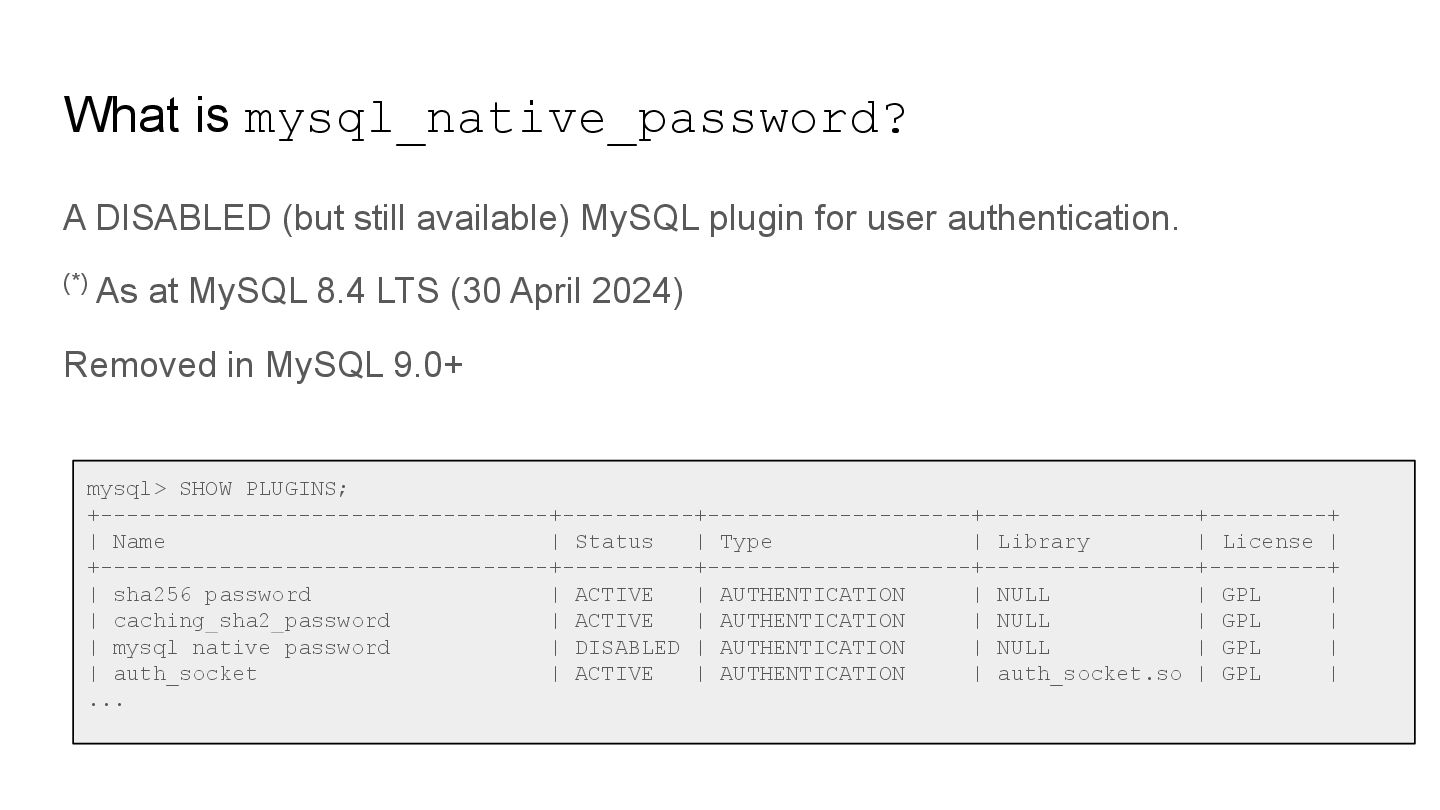Click the SHOW PLUGINS command text
Viewport: 1440px width, 810px height.
click(263, 489)
